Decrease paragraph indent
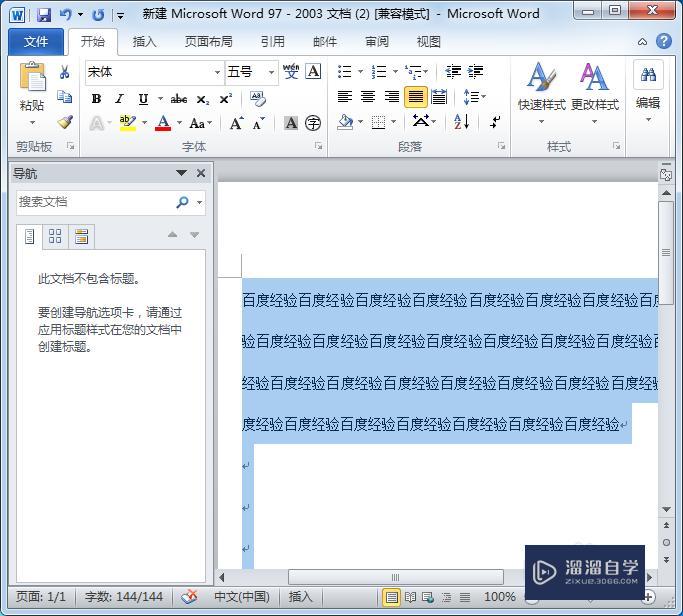 pyautogui.click(x=453, y=71)
